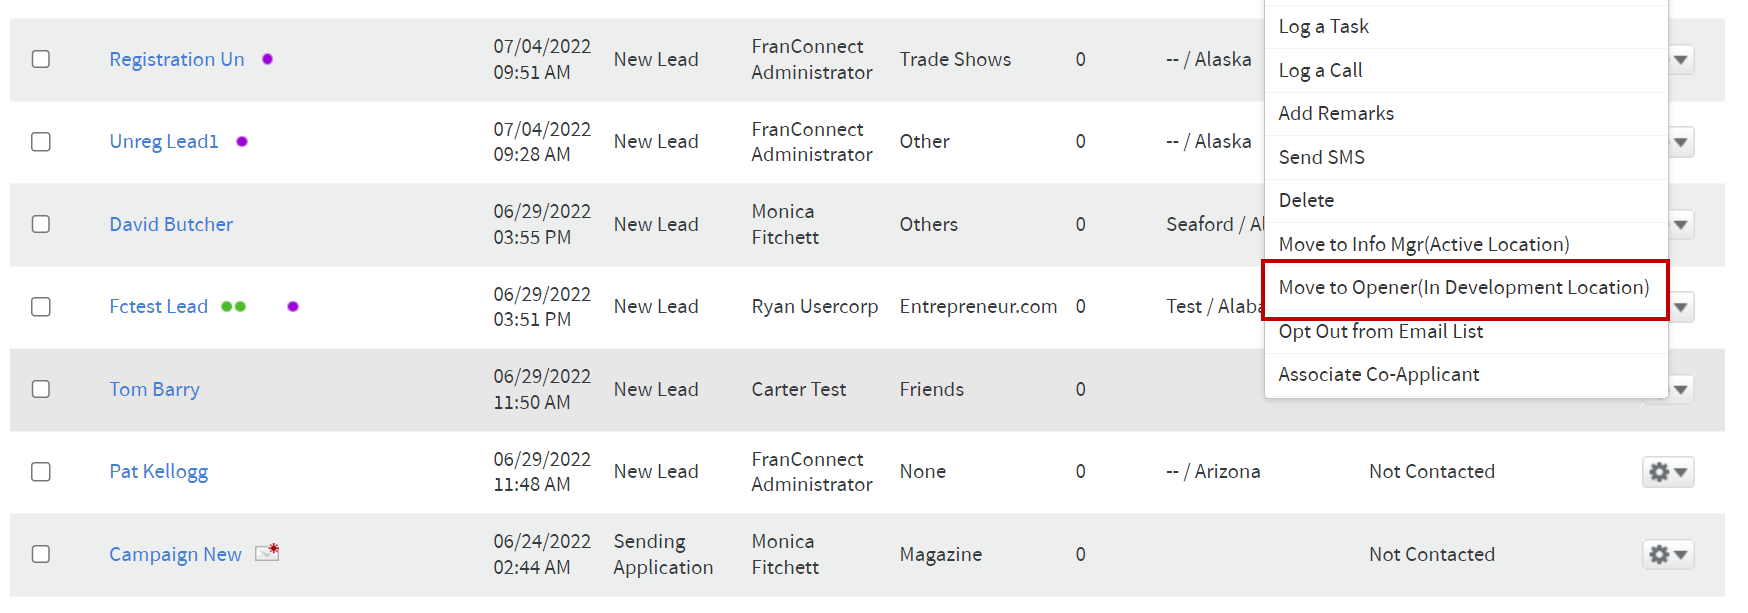
Task: Open the gear action menu for Campaign New
Action: (x=1667, y=554)
